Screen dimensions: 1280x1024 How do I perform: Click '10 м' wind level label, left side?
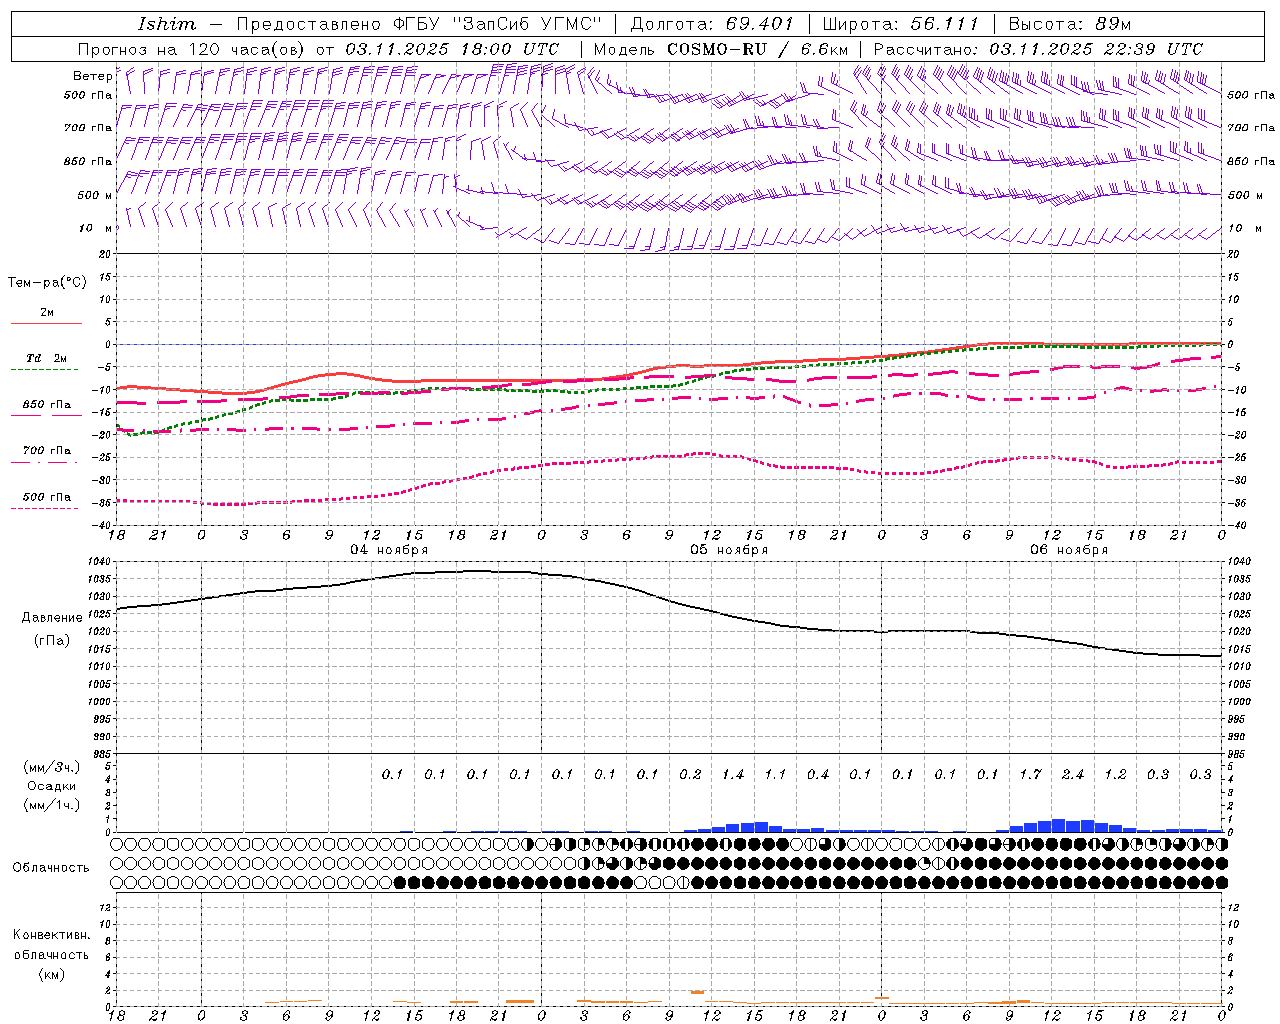pyautogui.click(x=94, y=229)
